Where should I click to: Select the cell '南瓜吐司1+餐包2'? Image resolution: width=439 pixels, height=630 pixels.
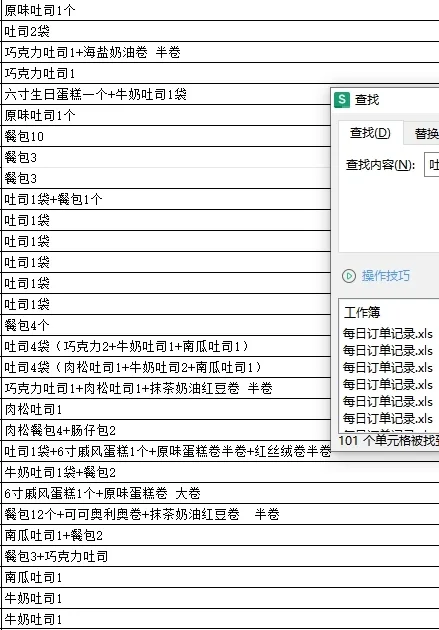[x=220, y=535]
